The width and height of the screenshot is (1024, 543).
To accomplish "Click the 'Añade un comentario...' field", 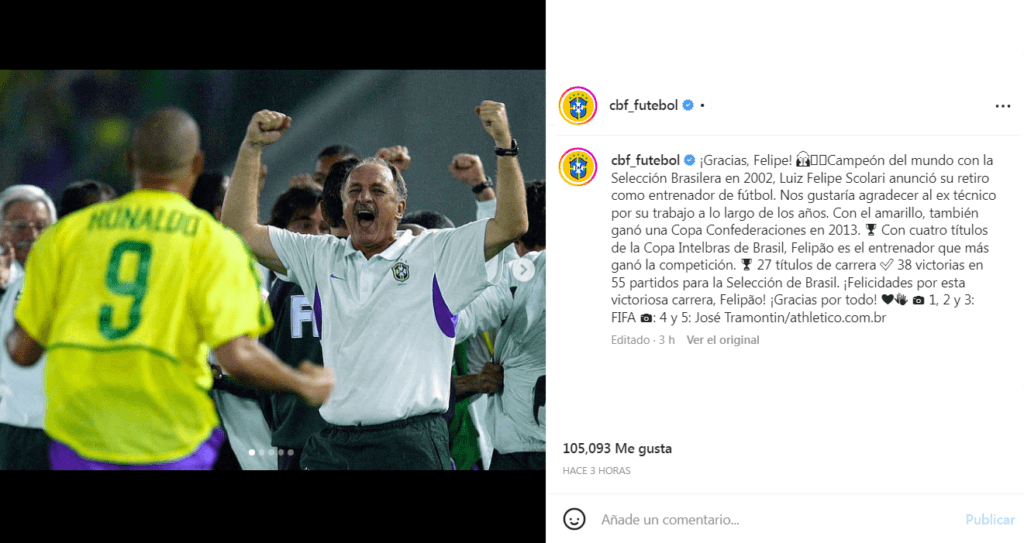I will coord(777,519).
